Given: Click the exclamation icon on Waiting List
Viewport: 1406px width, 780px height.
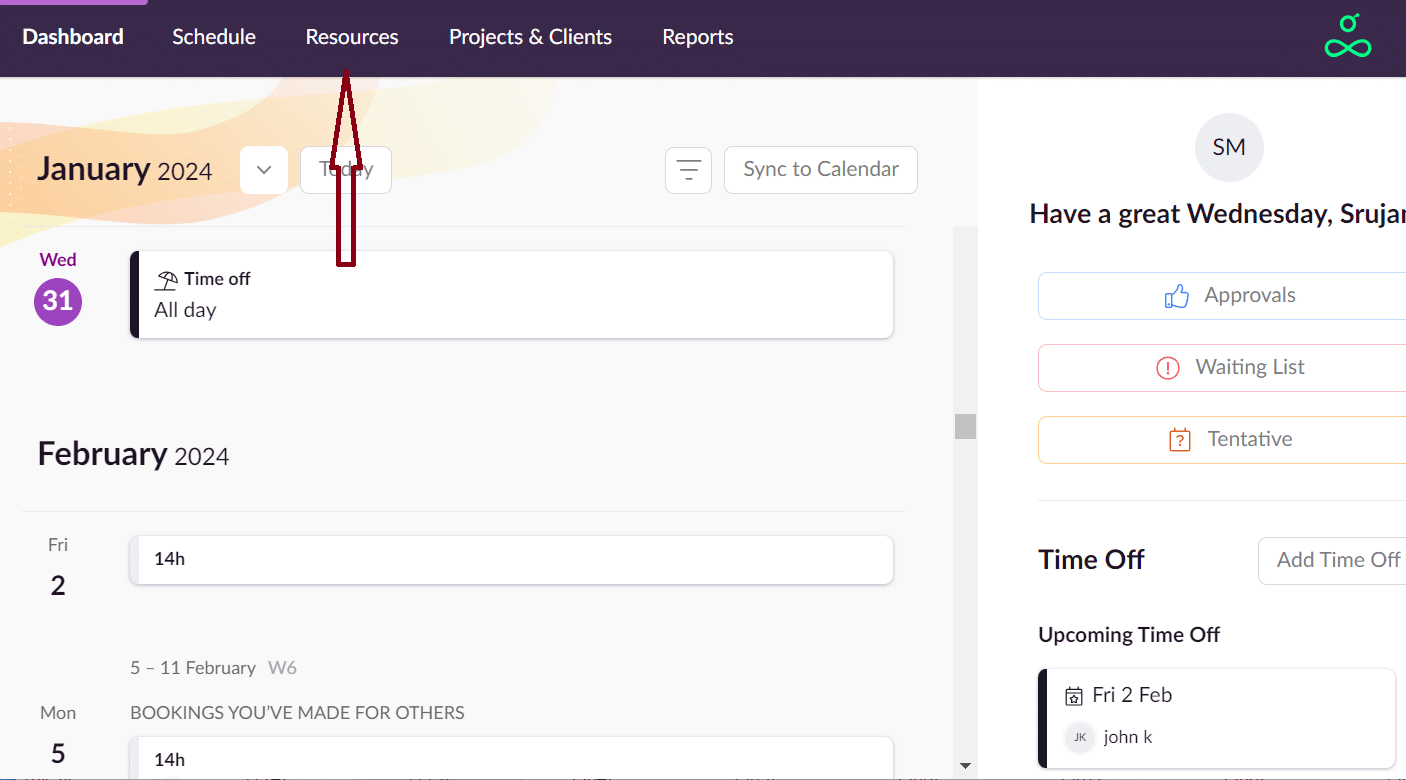Looking at the screenshot, I should click(1168, 368).
